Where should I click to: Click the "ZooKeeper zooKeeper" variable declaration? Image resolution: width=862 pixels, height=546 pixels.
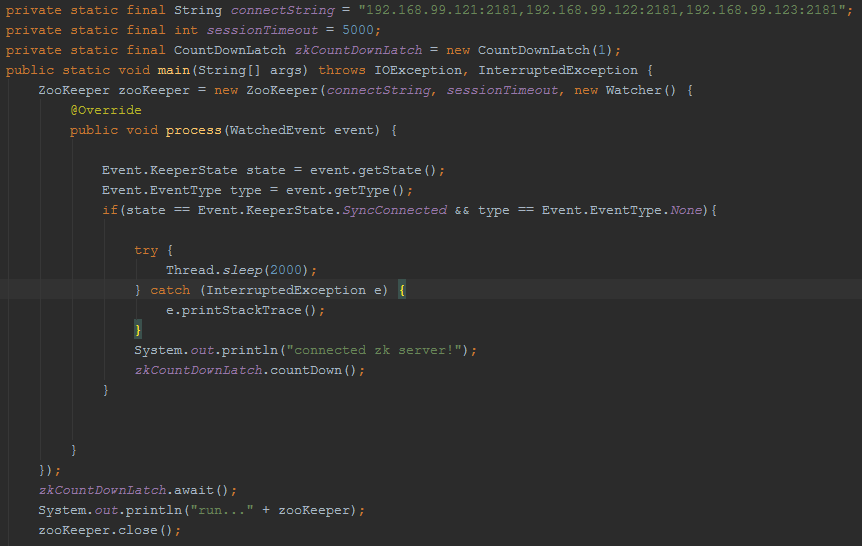click(114, 90)
